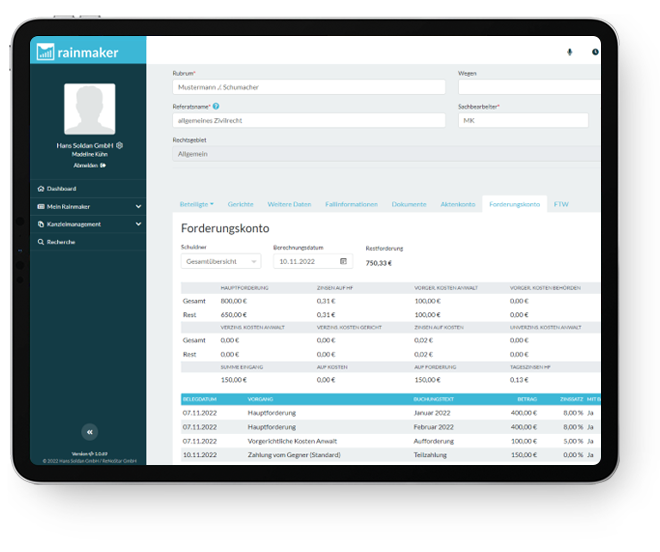Select the Februar 2022 Hauptforderung row

point(391,427)
